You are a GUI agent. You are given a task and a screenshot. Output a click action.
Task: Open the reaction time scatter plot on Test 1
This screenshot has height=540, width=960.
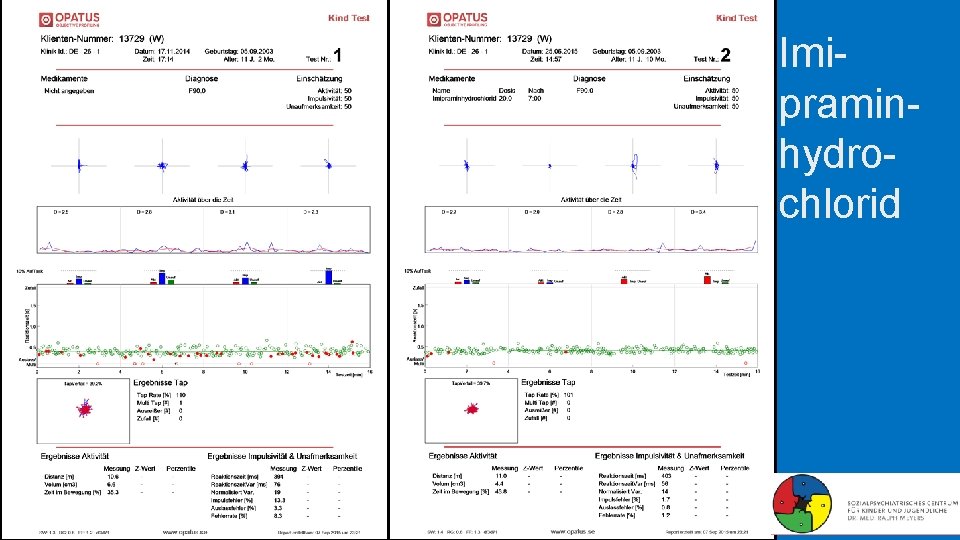pos(203,326)
